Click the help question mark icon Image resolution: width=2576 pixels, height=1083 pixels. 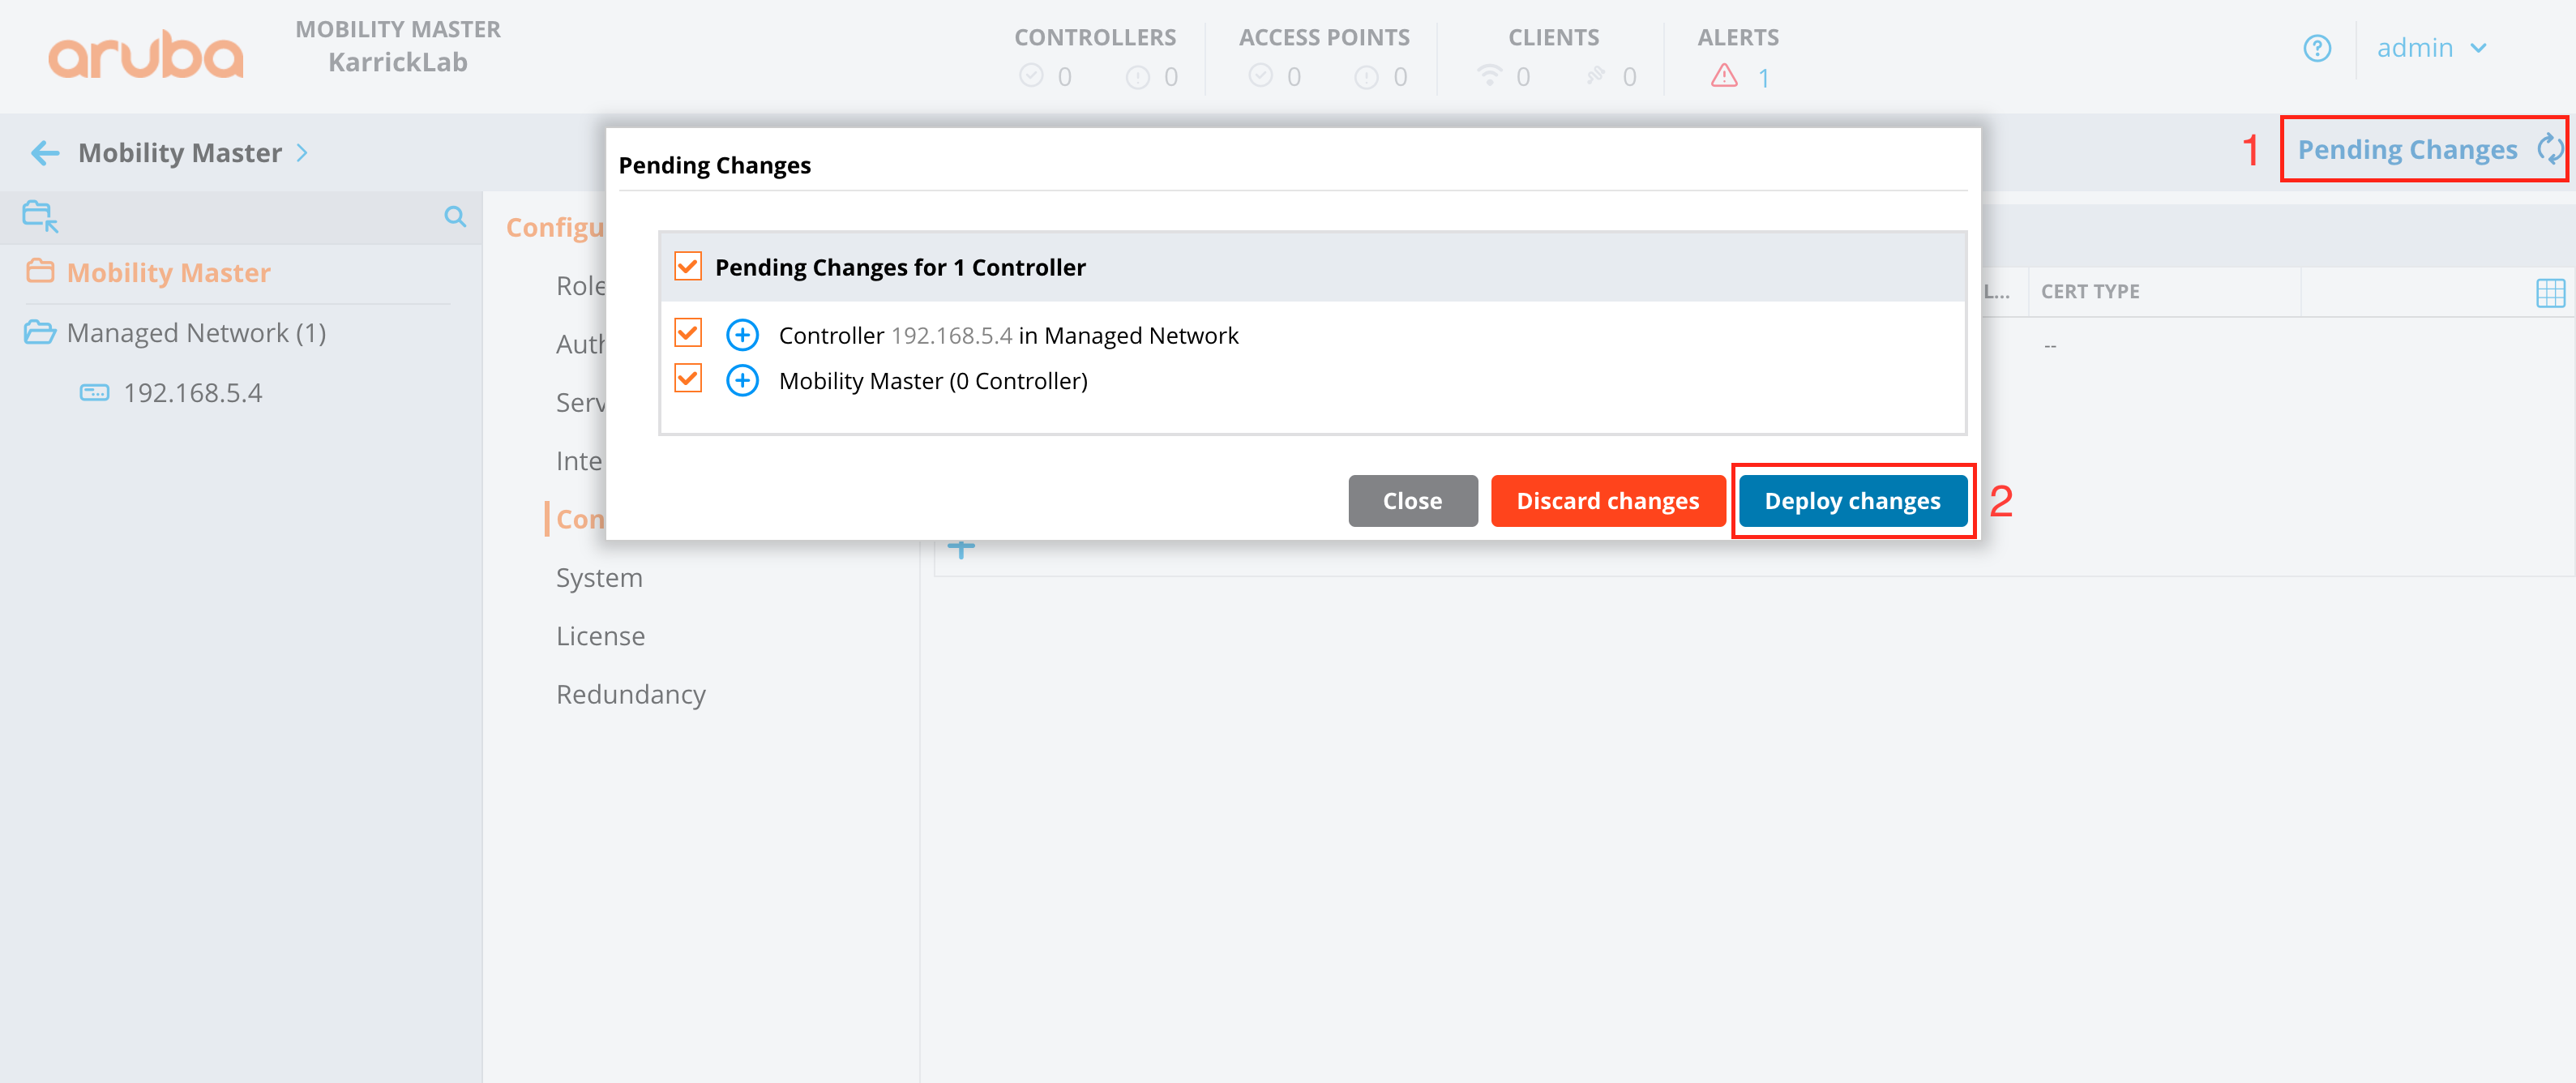coord(2317,48)
